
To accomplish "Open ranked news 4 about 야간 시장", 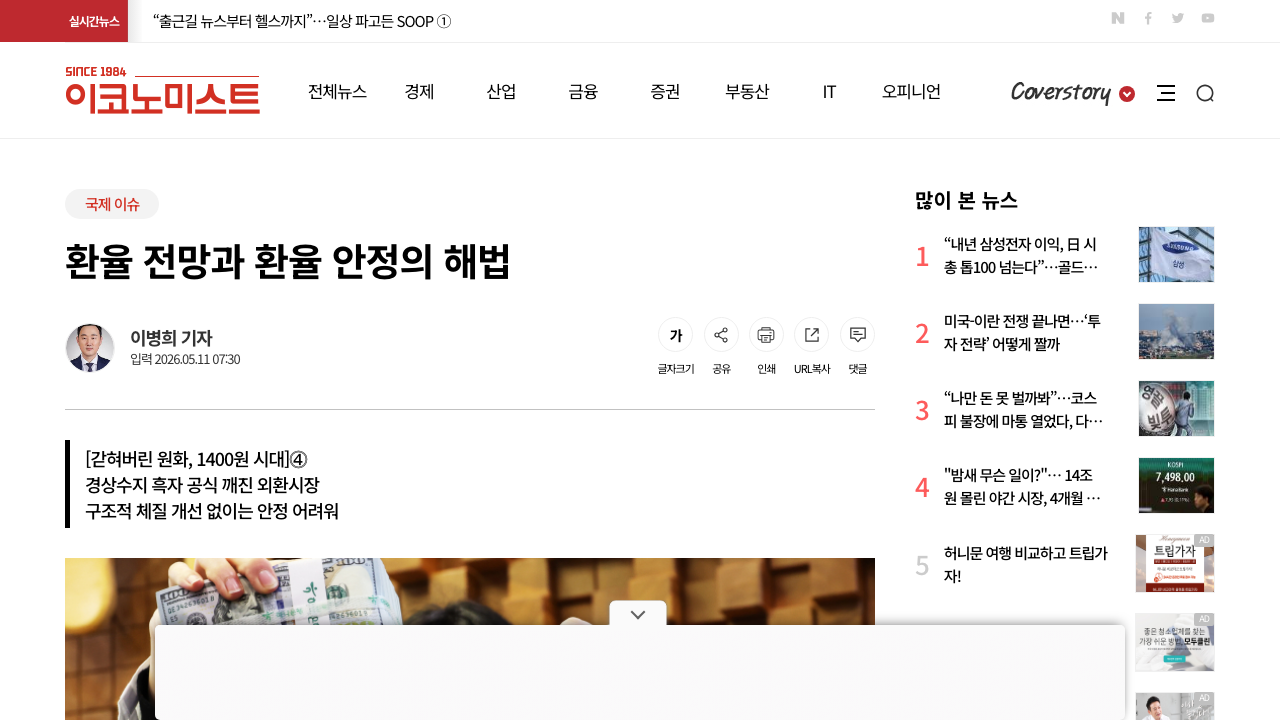I will [x=1022, y=486].
